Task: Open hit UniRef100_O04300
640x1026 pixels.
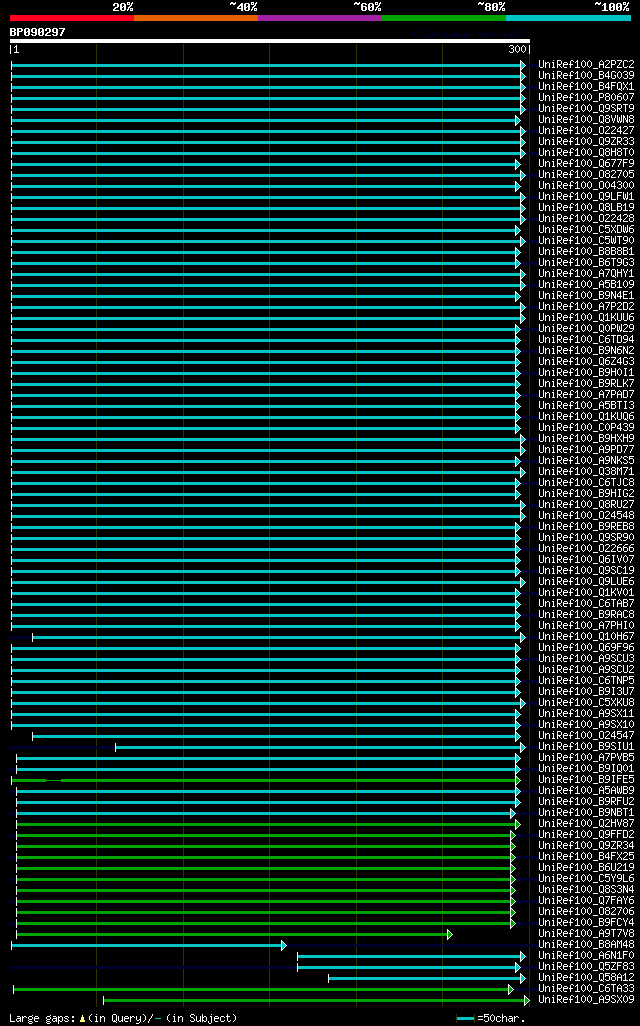Action: (586, 186)
